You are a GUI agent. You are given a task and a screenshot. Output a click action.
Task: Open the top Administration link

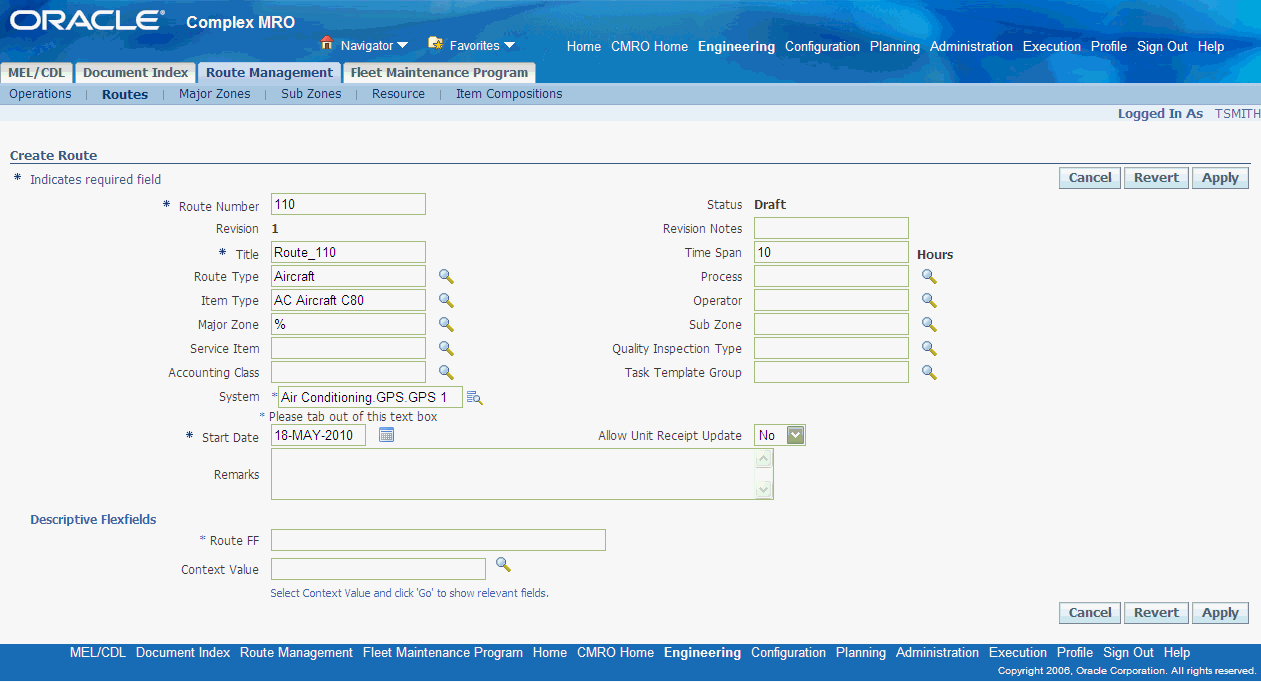[971, 47]
